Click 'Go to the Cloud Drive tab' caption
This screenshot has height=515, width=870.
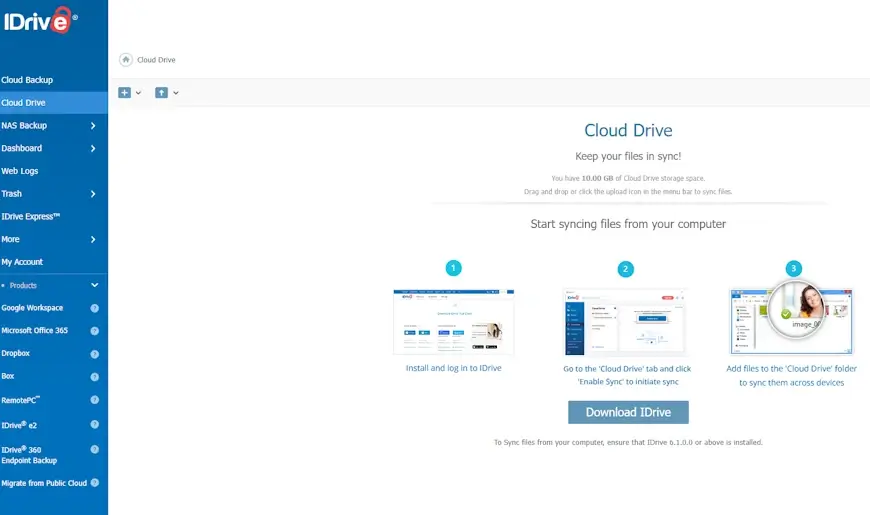[x=627, y=375]
